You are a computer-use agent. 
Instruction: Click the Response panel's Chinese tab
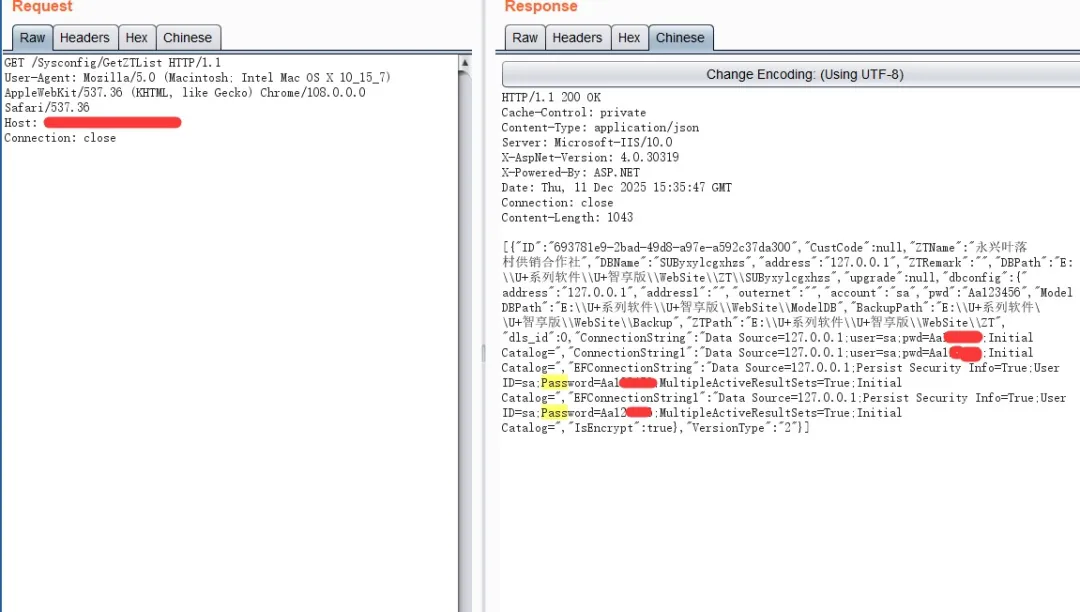pyautogui.click(x=680, y=38)
